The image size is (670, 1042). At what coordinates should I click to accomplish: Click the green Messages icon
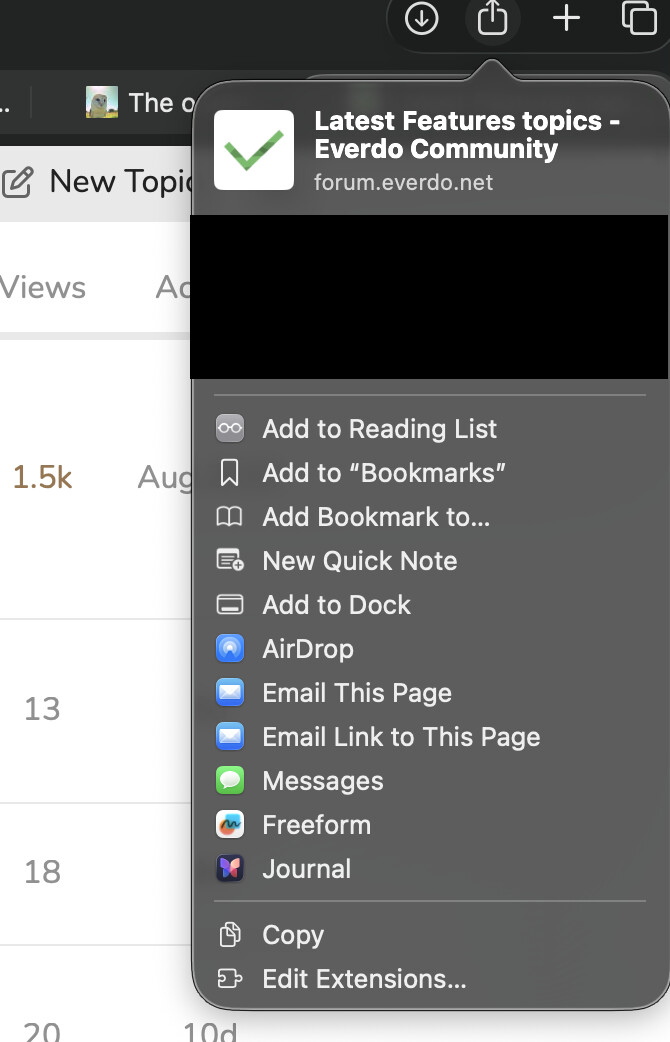tap(230, 781)
